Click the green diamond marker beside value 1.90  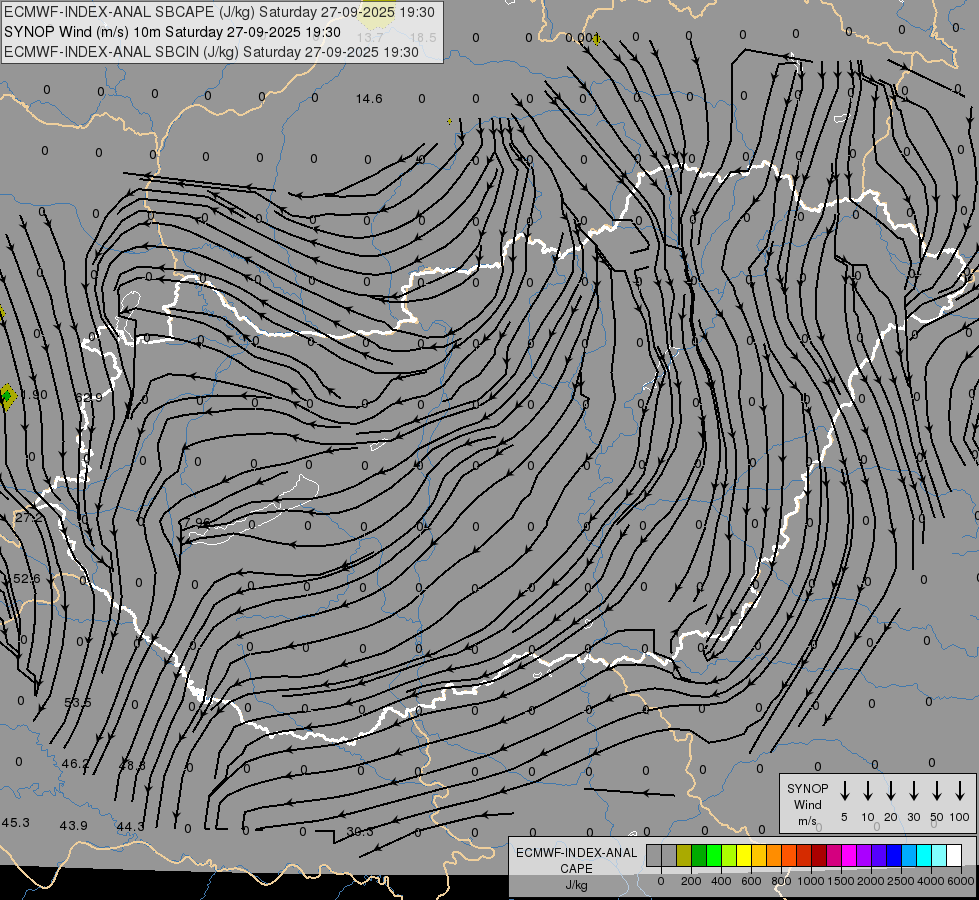7,396
